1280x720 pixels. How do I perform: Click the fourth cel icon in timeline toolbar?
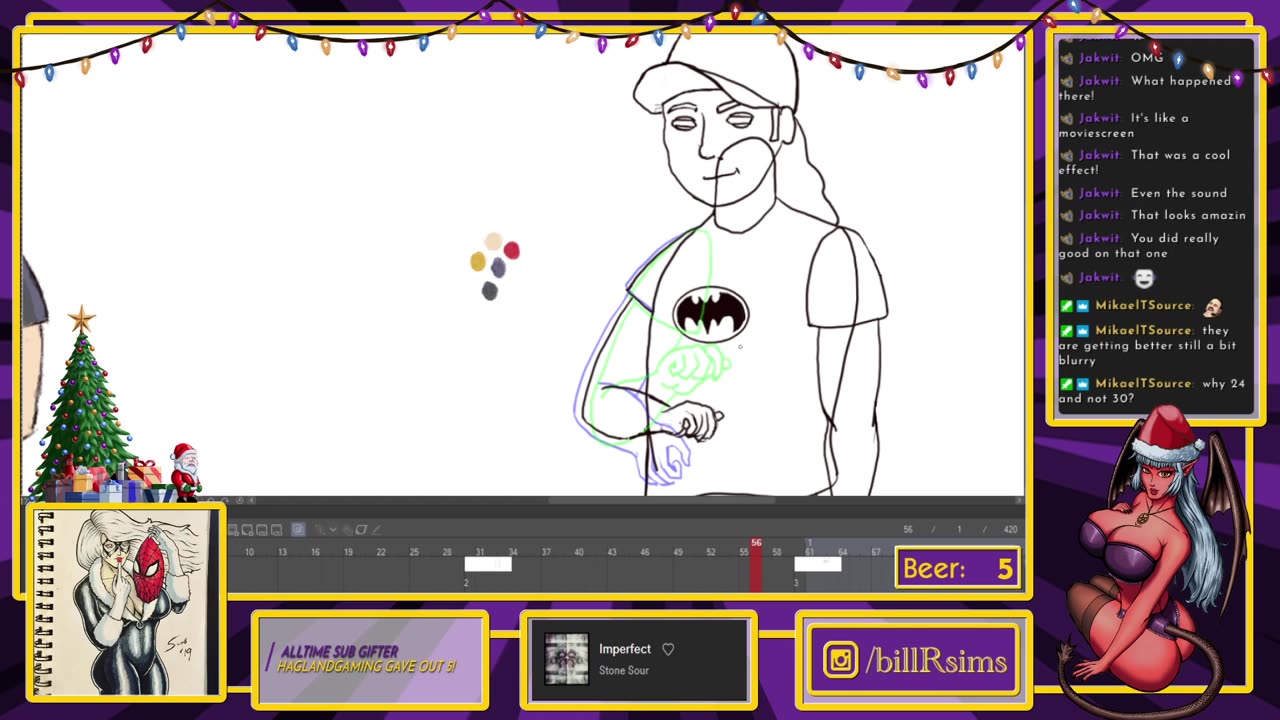pyautogui.click(x=276, y=530)
